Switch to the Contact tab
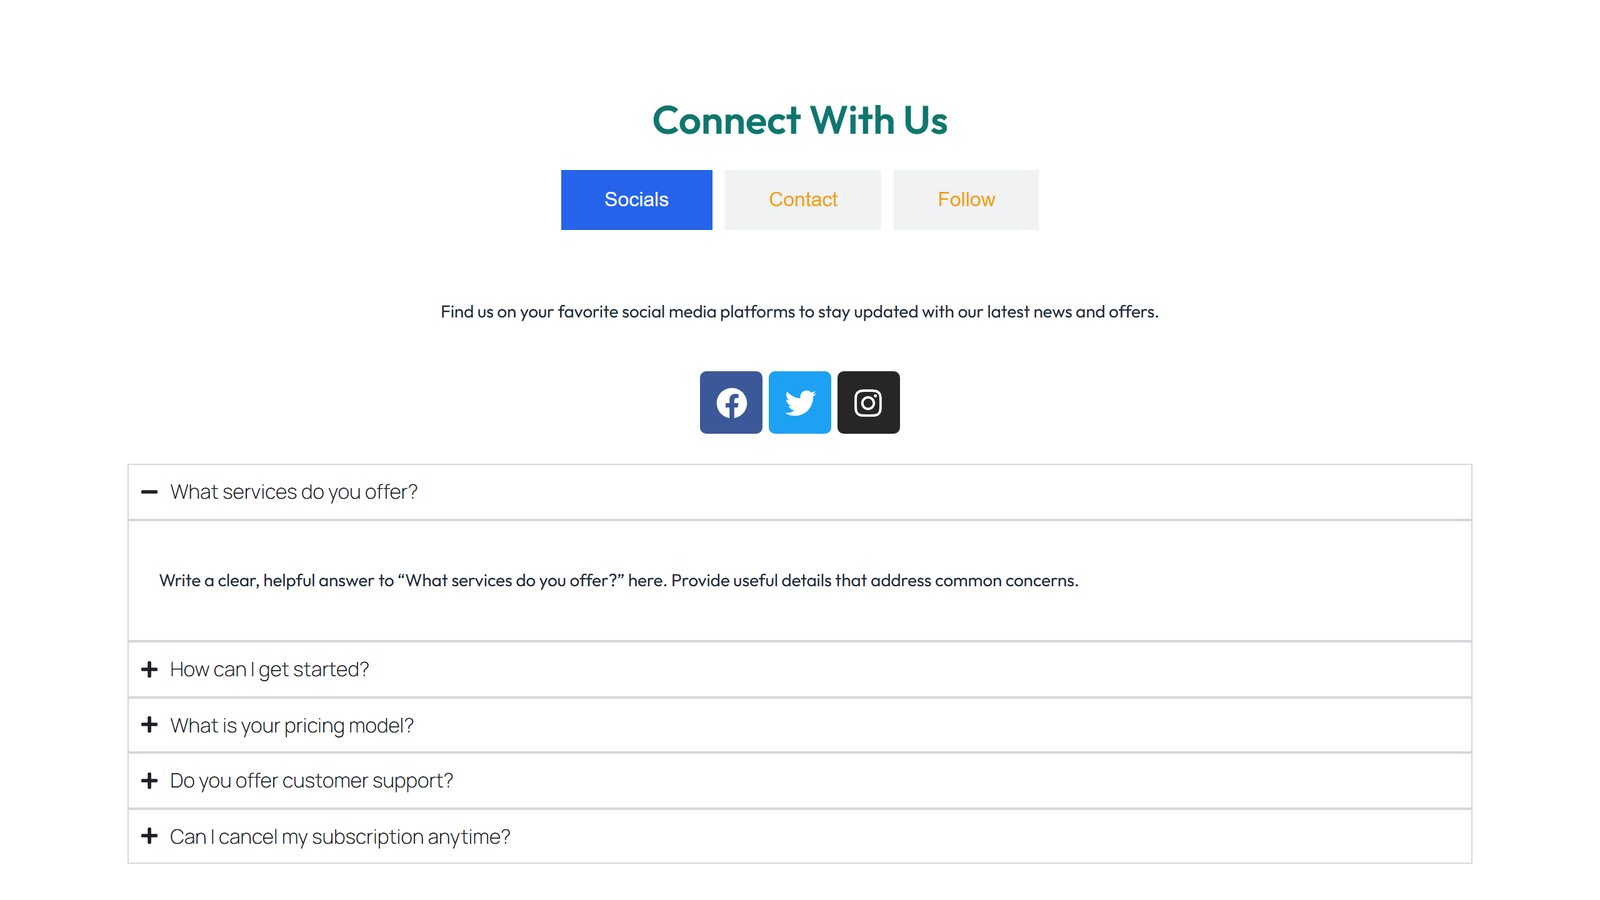This screenshot has width=1600, height=900. pos(802,199)
